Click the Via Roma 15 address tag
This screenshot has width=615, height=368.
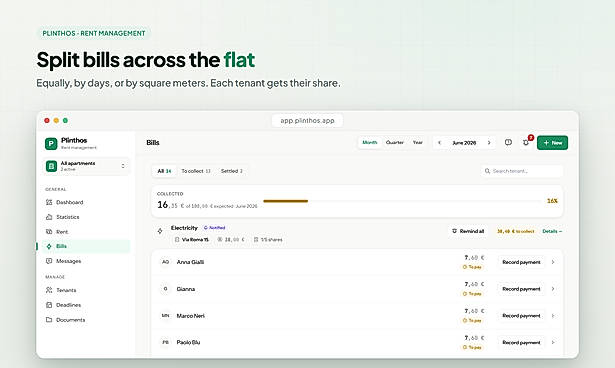(192, 239)
